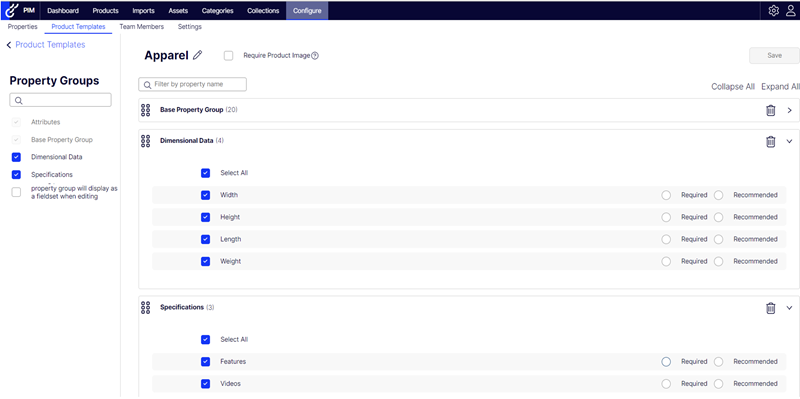The image size is (800, 399).
Task: Mark Length as Required
Action: point(666,239)
